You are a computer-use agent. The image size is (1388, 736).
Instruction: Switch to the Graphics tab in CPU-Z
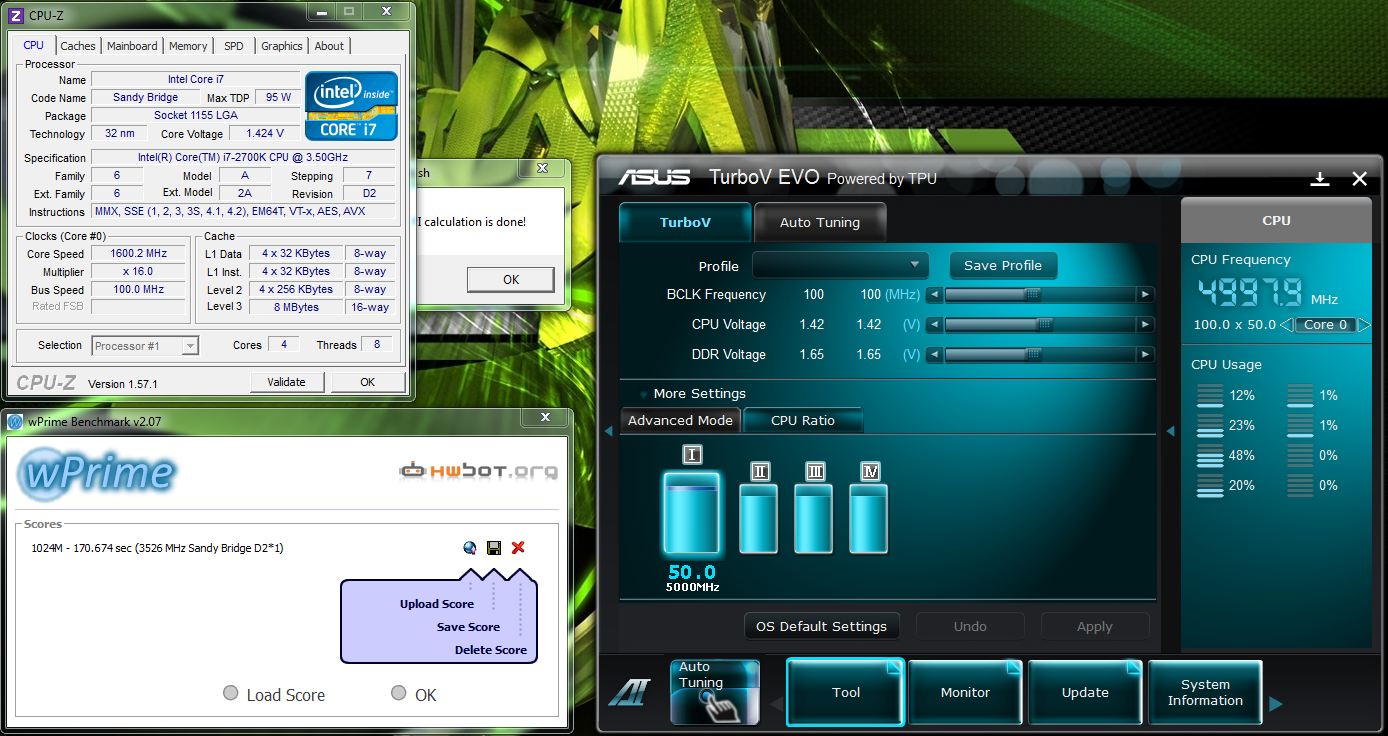pos(282,46)
